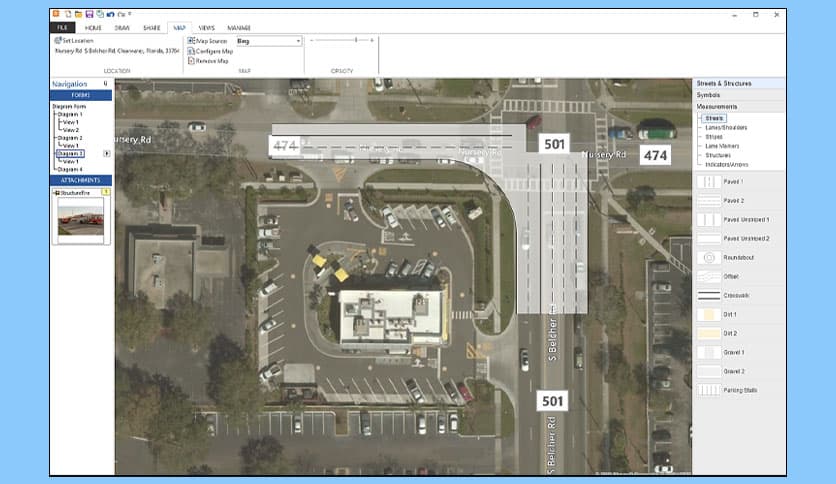Open the StructureFire photo thumbnail

[81, 220]
